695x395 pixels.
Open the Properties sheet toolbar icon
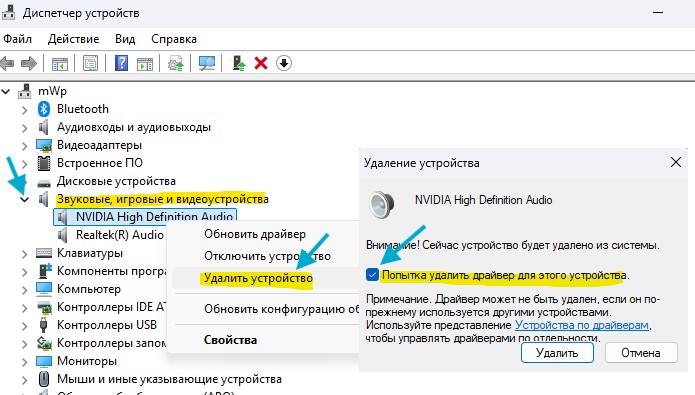point(90,63)
